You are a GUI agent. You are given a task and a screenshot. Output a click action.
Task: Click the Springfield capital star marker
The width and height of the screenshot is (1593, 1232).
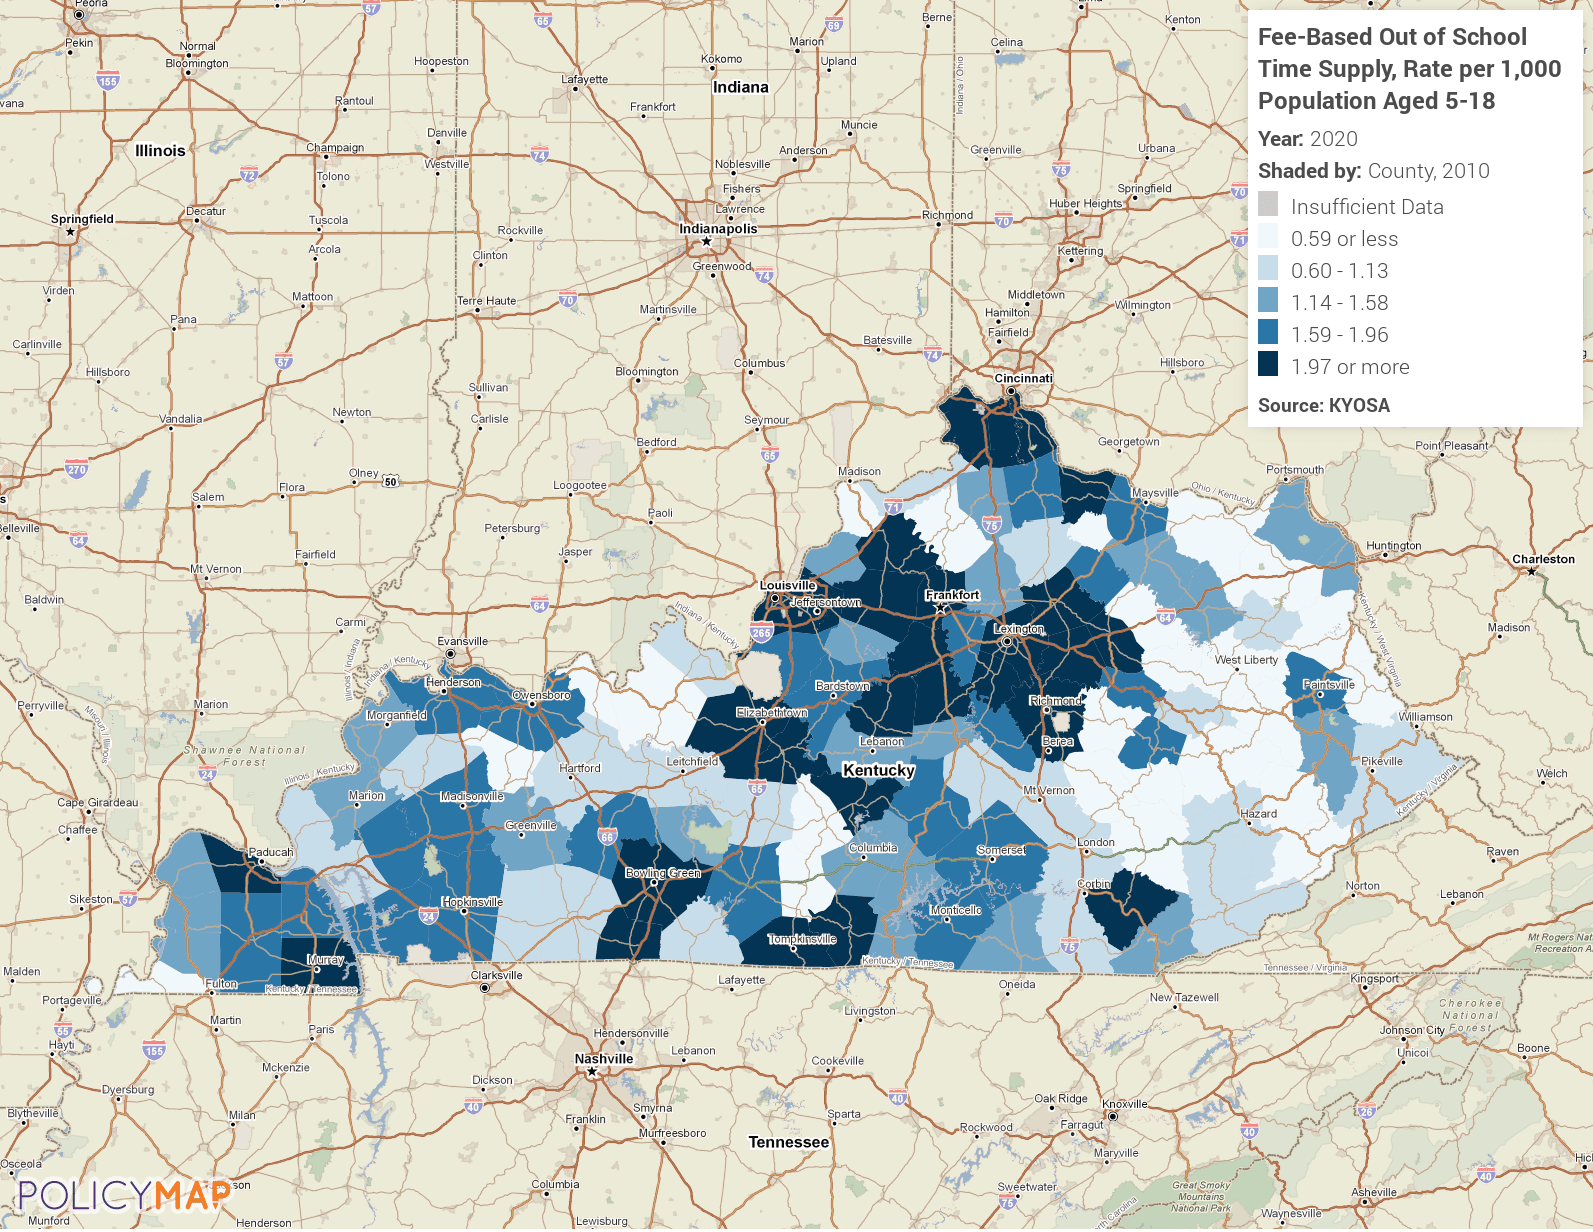point(70,232)
